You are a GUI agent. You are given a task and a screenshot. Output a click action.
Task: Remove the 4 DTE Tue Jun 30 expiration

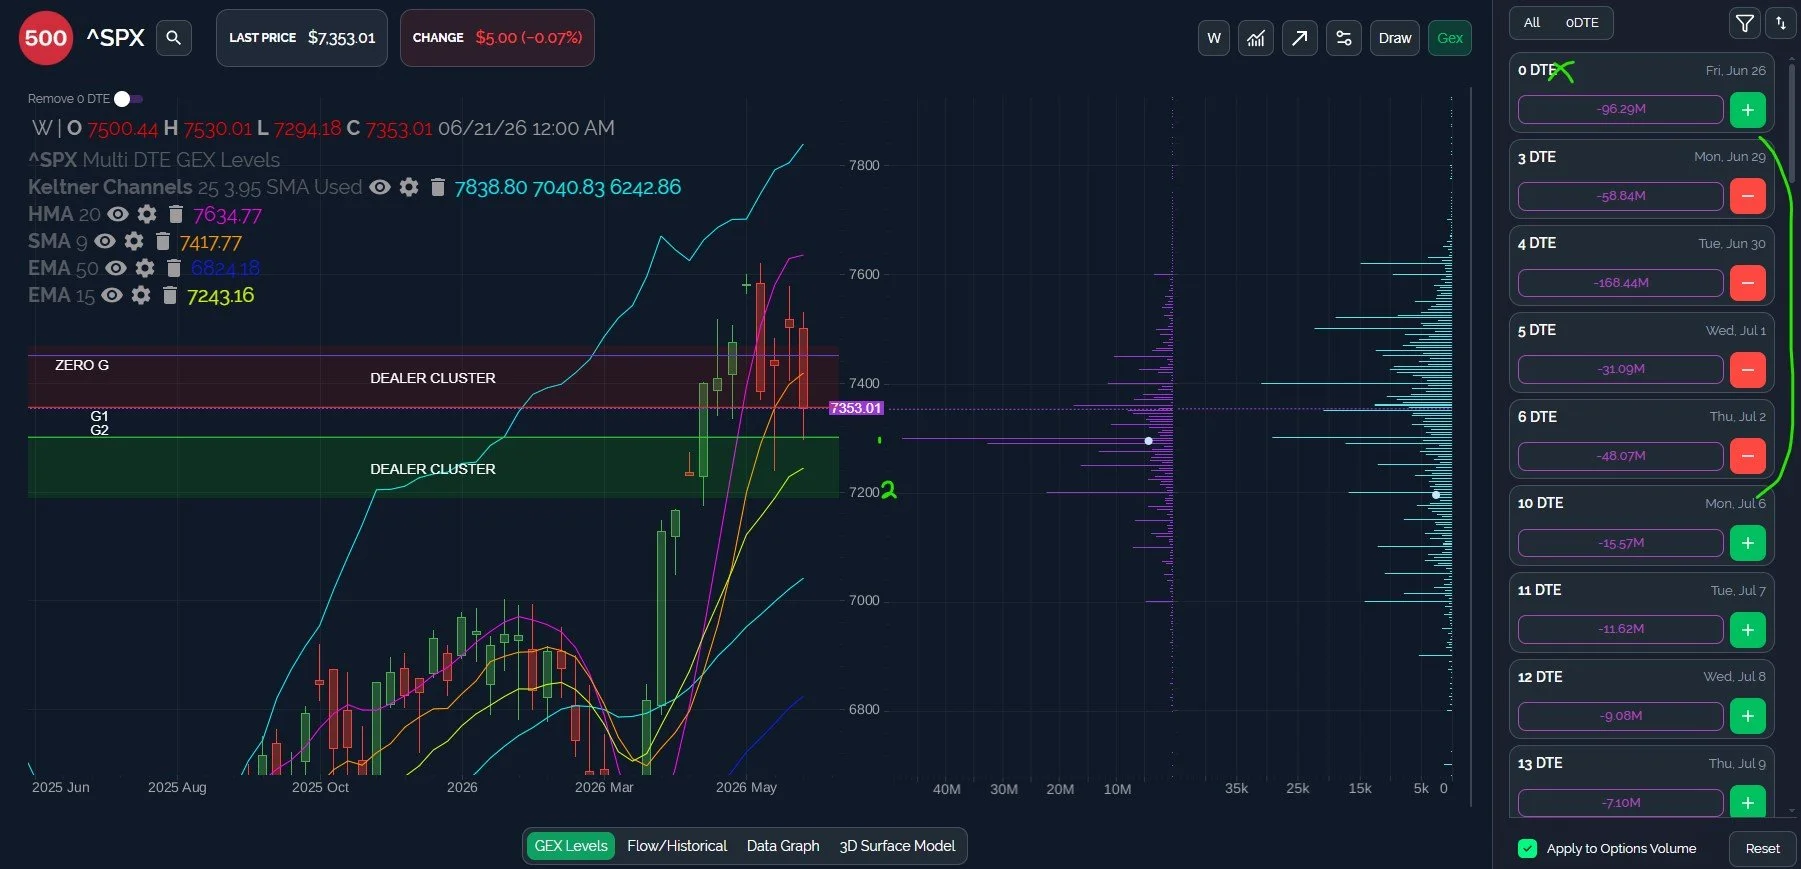click(1747, 283)
